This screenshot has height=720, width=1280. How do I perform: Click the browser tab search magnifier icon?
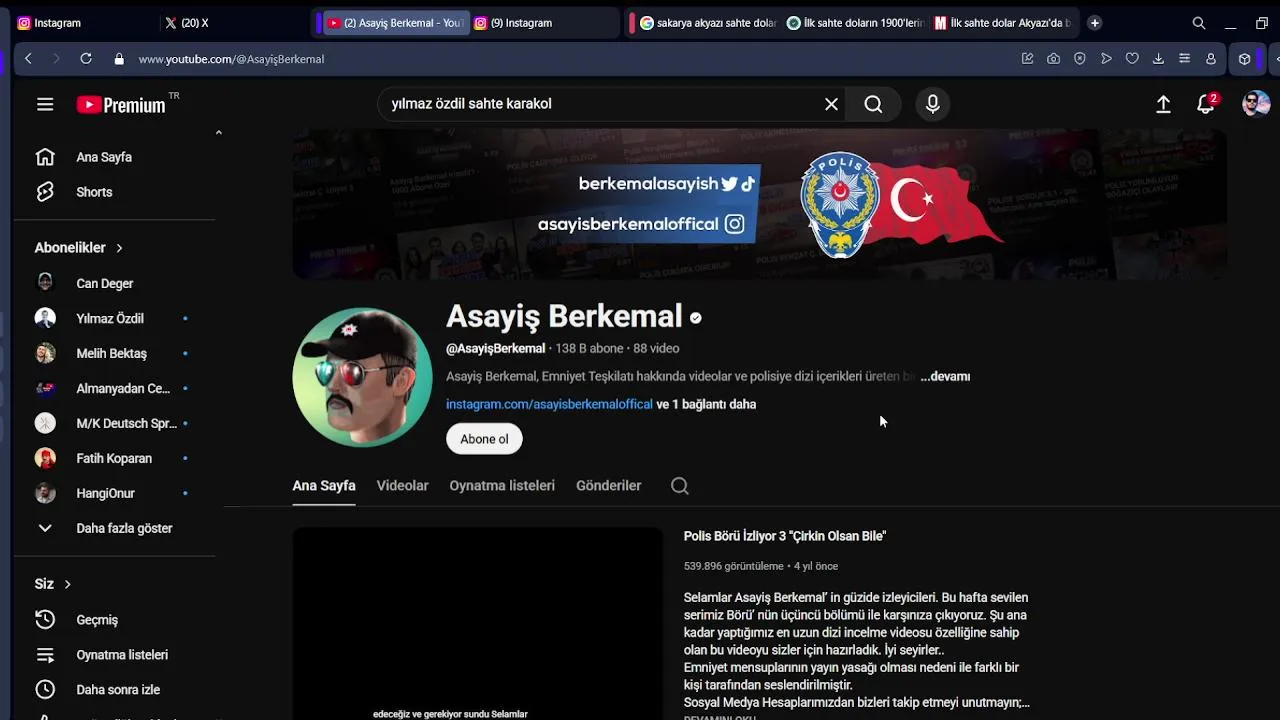point(1199,23)
